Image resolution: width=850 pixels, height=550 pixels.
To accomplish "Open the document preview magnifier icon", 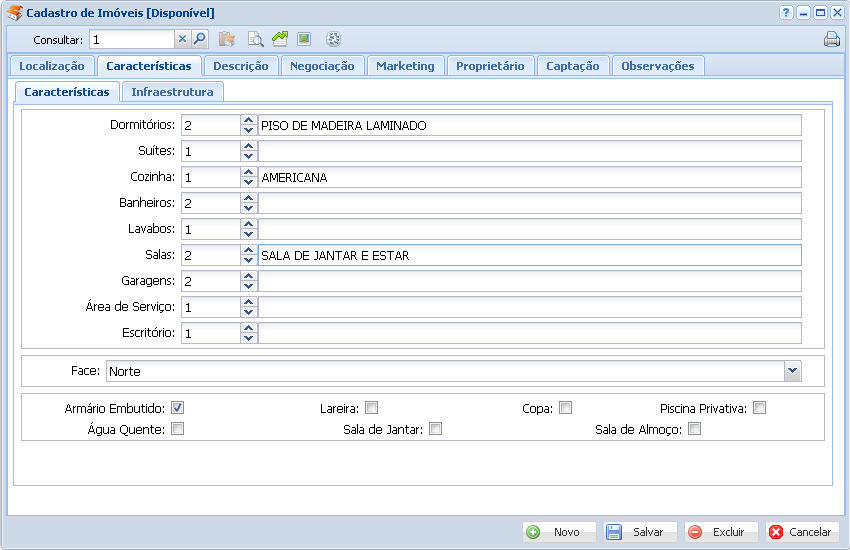I will 255,39.
